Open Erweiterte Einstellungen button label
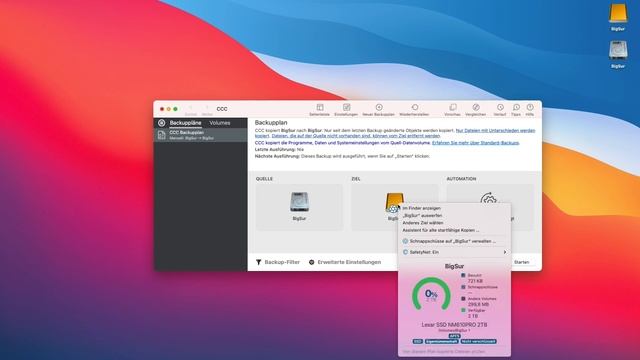This screenshot has width=640, height=360. (349, 262)
